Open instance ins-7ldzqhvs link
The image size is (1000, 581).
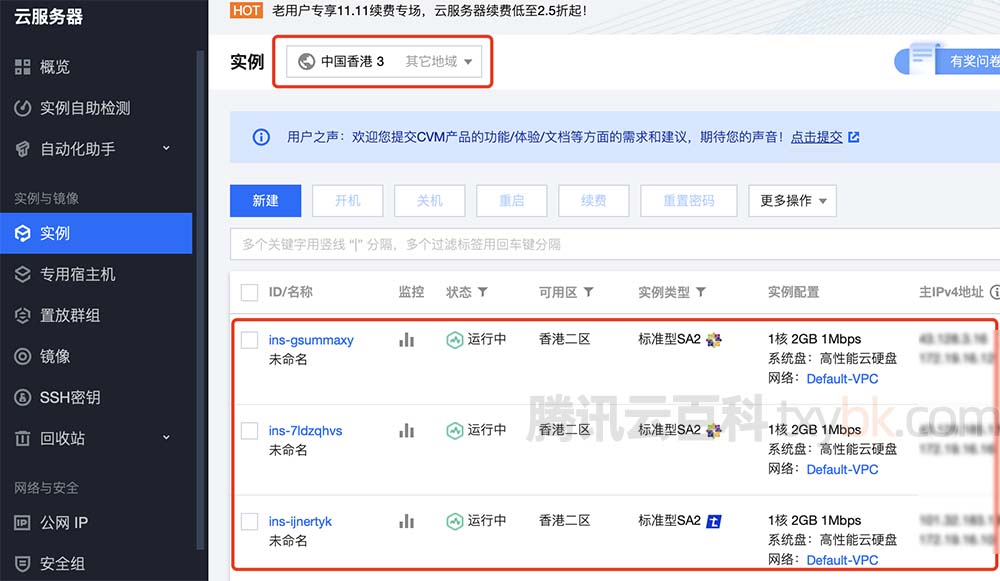[305, 430]
